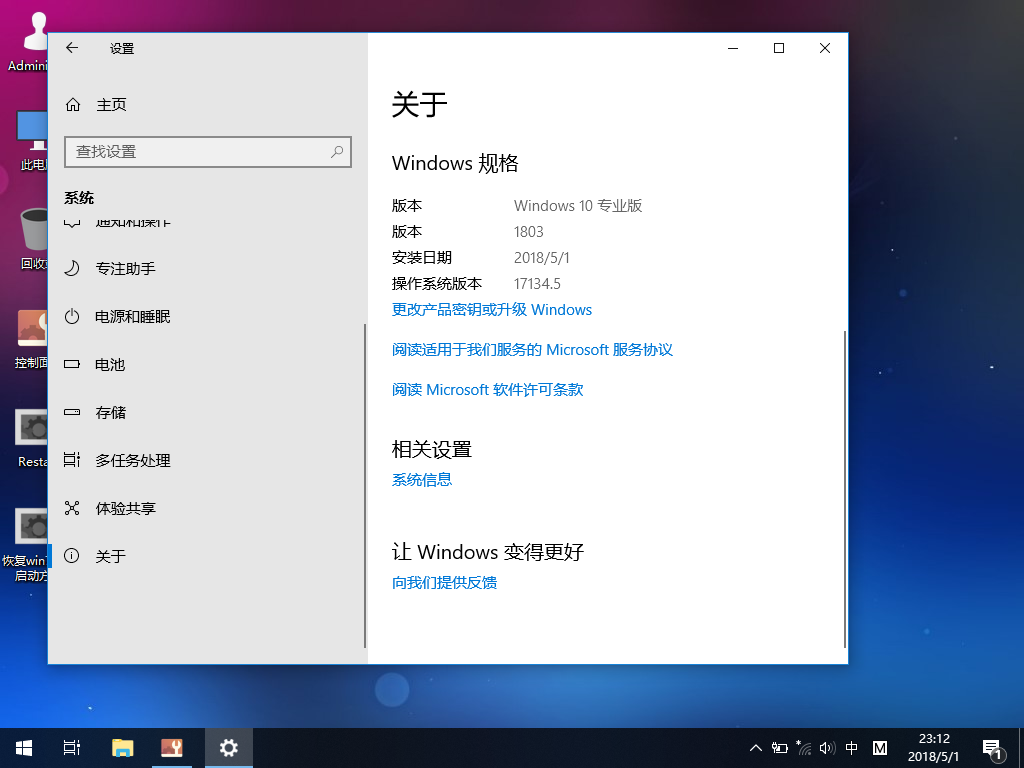
Task: Open 主页 home icon in sidebar
Action: [73, 105]
